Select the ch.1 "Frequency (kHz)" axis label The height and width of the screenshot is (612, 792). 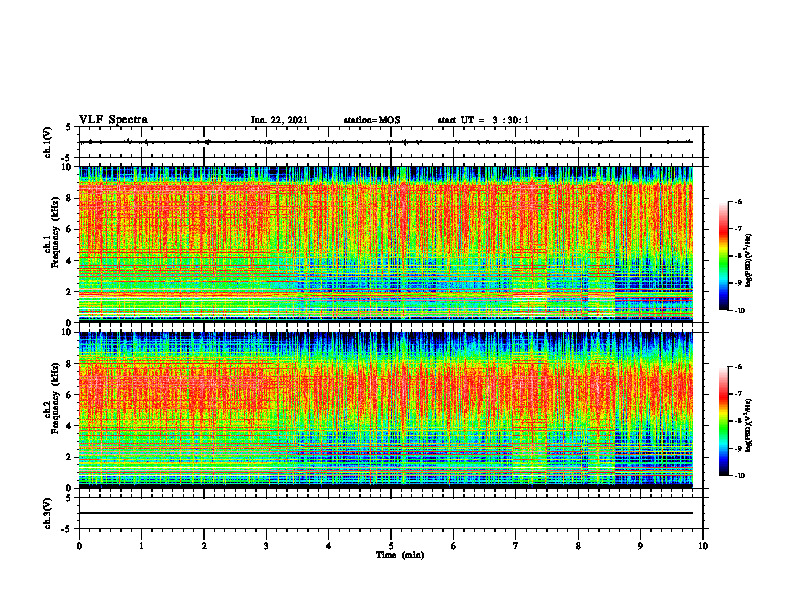point(56,232)
